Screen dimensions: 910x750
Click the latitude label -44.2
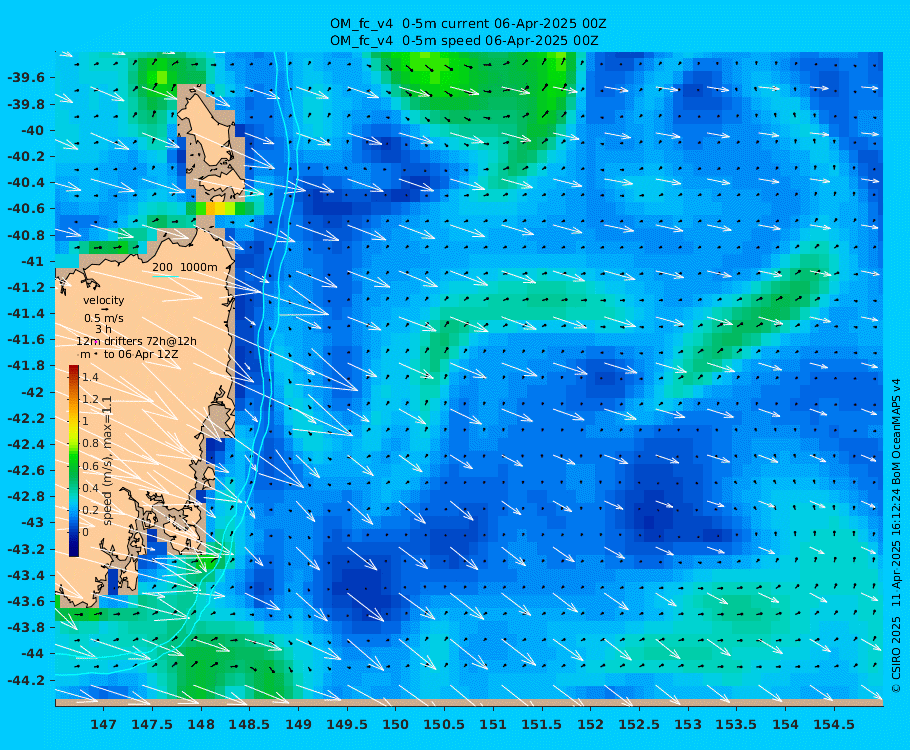click(26, 680)
